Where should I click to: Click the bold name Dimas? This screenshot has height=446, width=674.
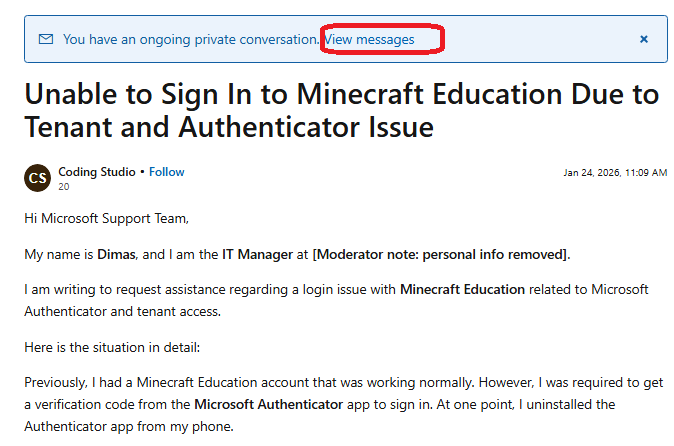click(116, 254)
